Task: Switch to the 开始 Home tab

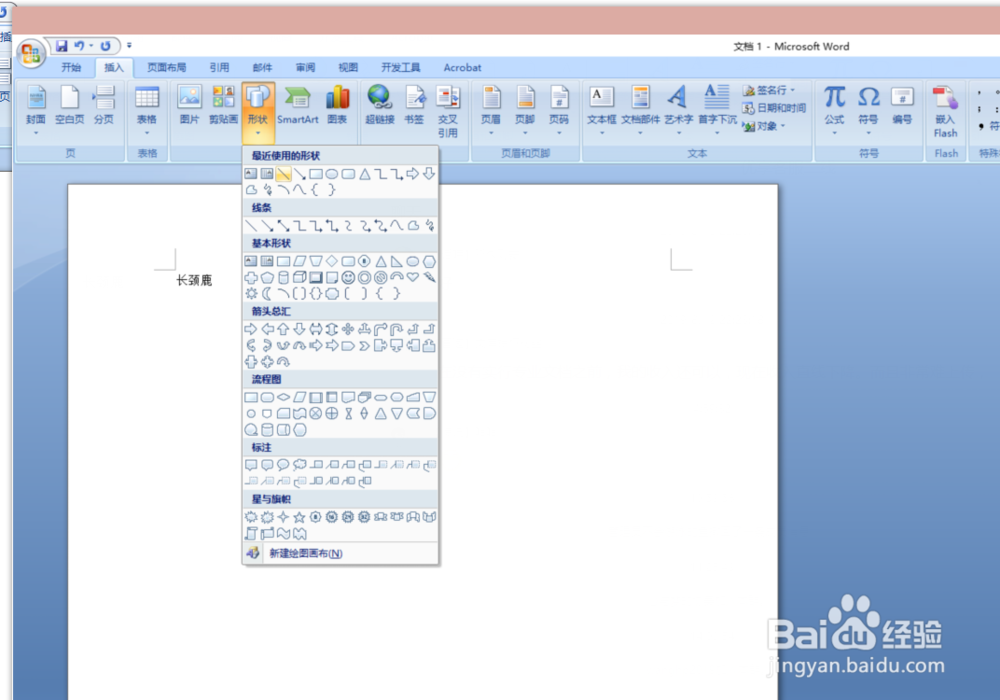Action: 71,68
